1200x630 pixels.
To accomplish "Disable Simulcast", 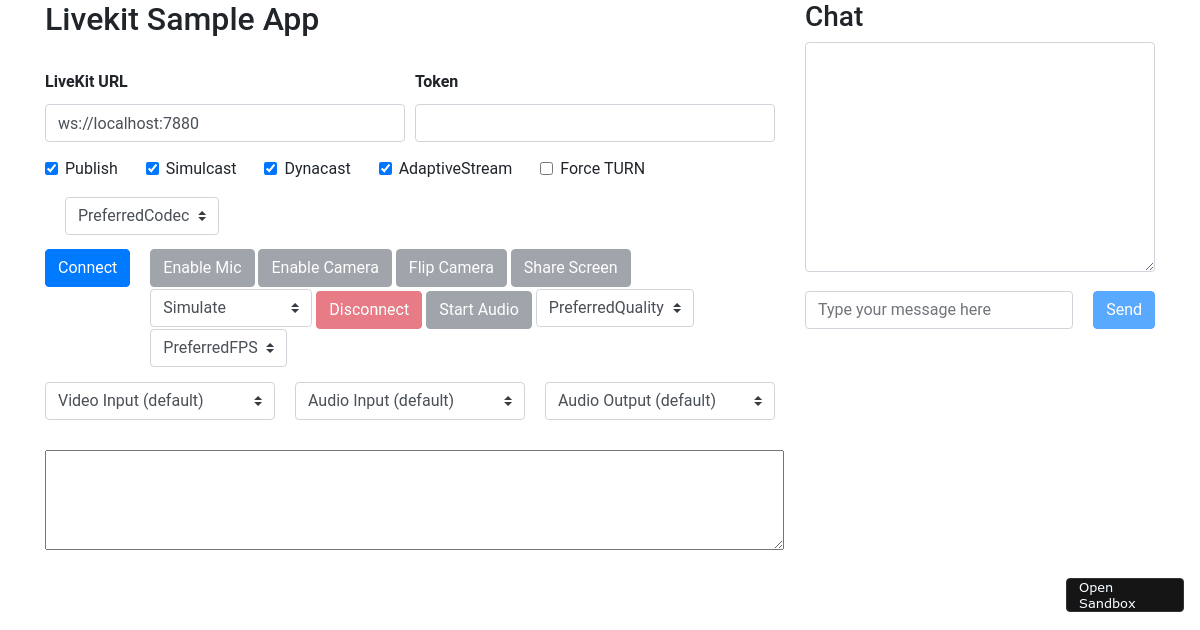I will pos(151,168).
